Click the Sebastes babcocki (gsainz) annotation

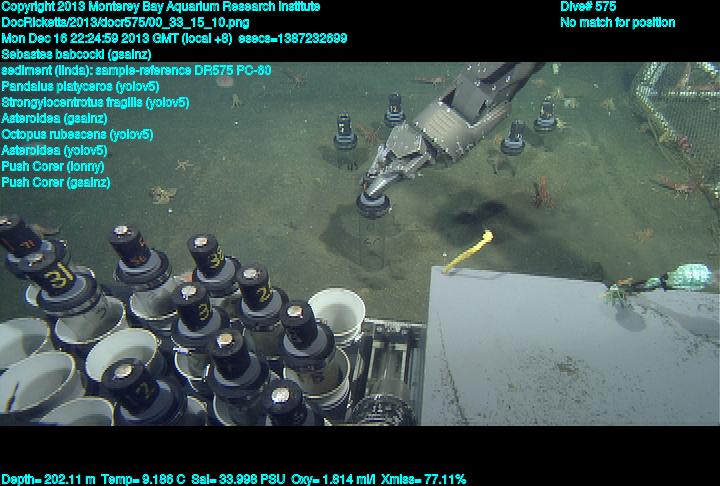[x=76, y=55]
